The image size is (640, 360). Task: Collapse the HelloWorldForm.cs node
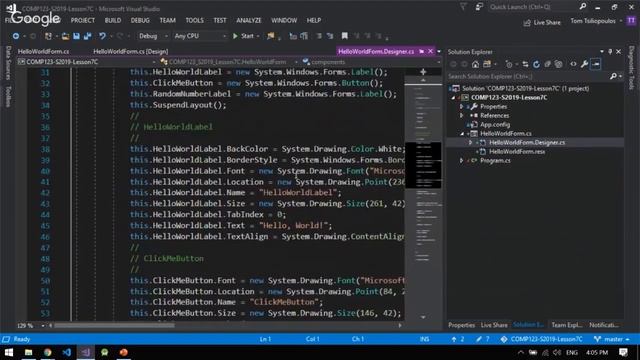tap(462, 133)
